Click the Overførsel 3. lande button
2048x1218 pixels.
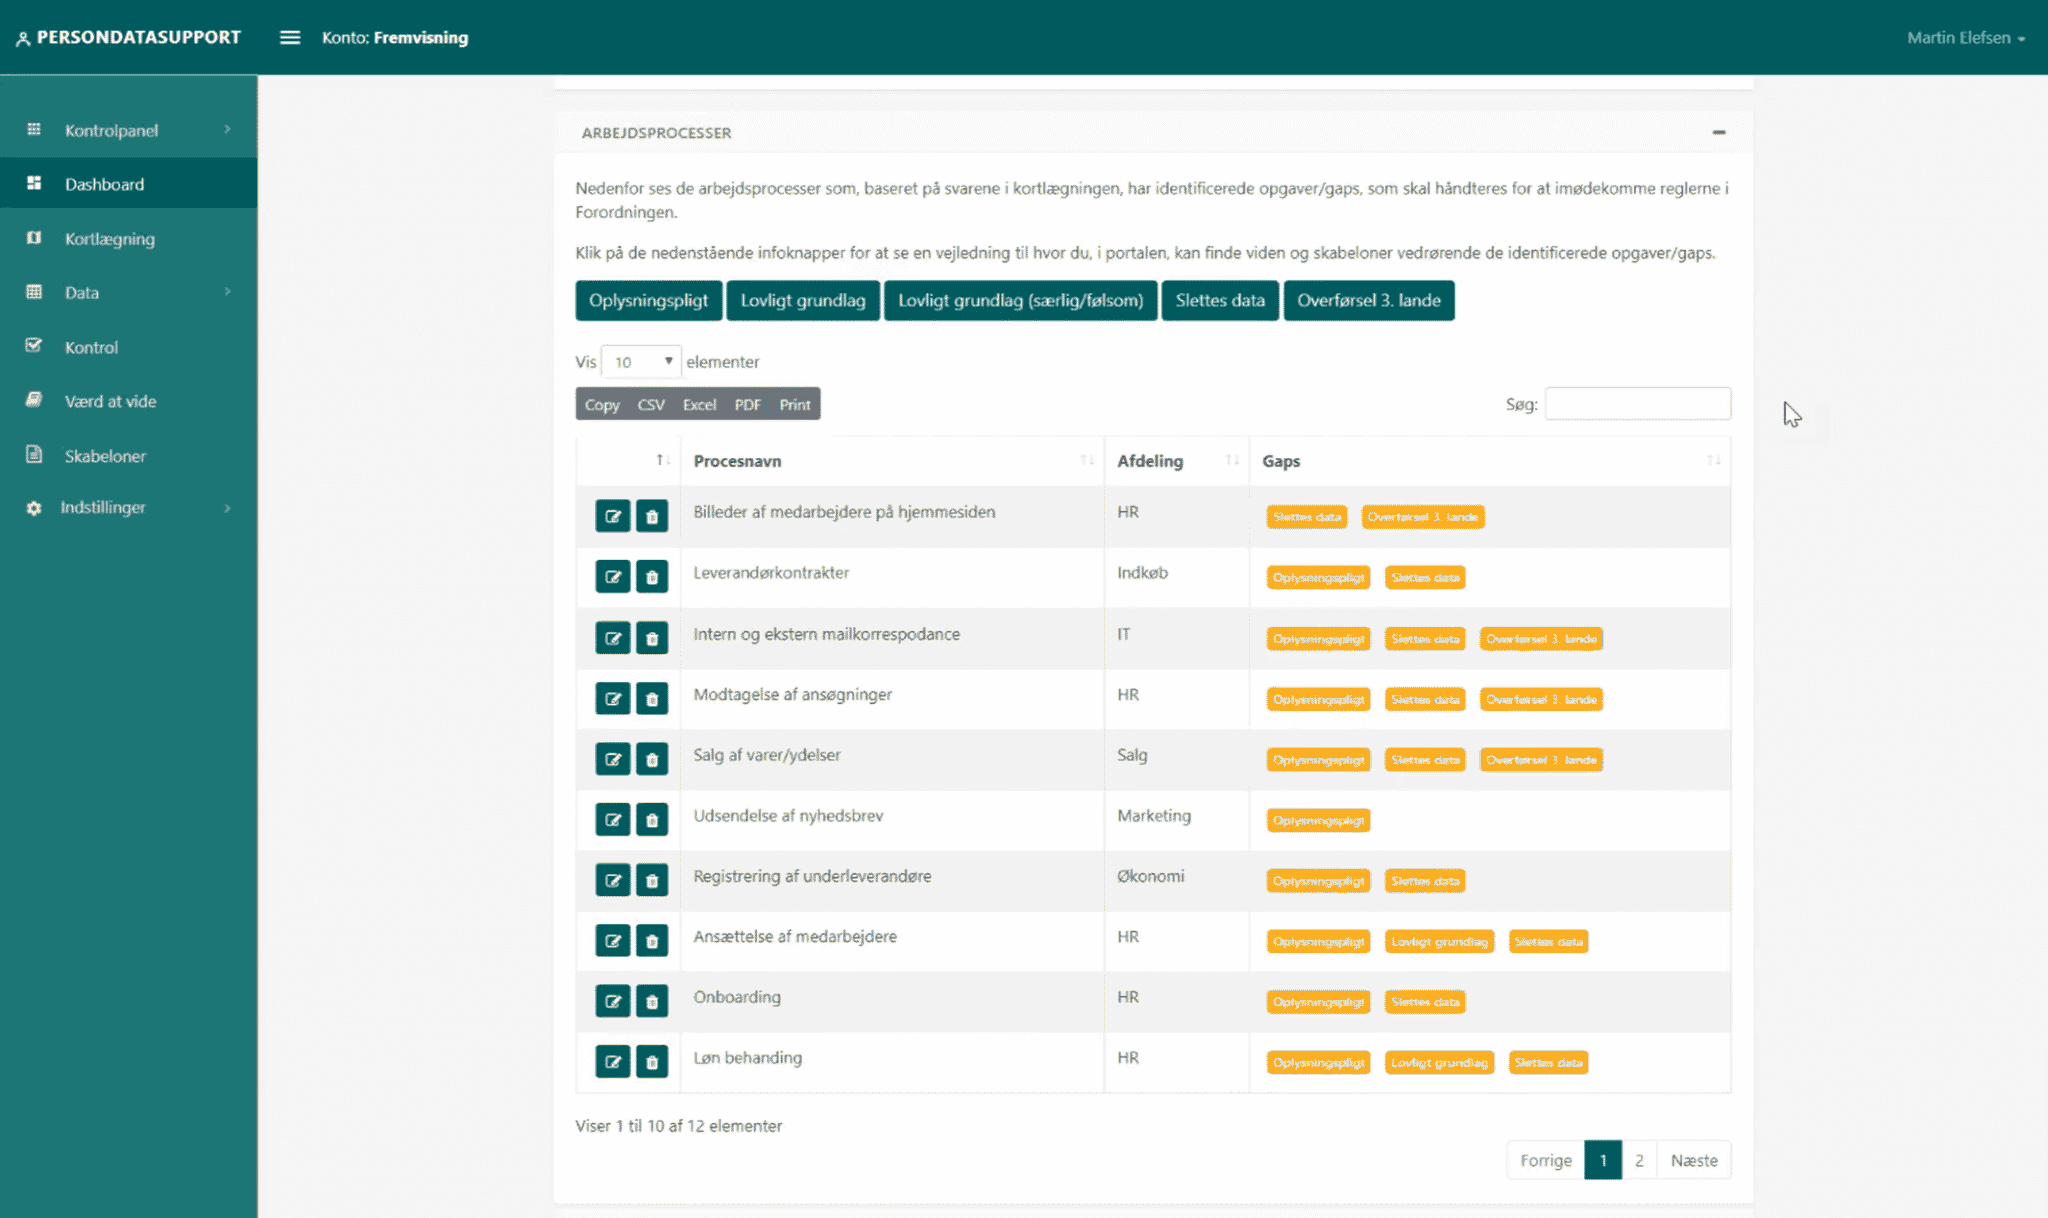[1369, 301]
